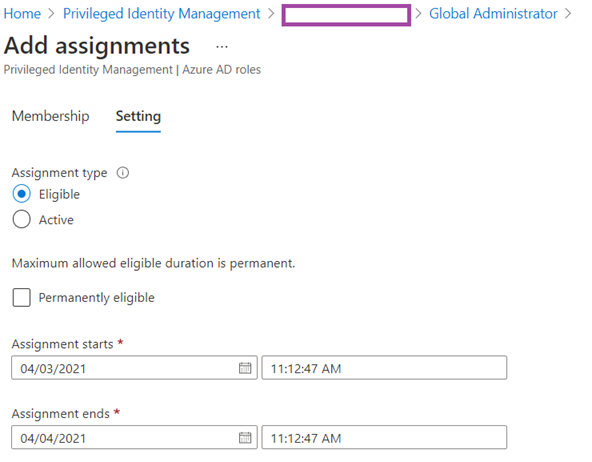This screenshot has width=592, height=462.
Task: Click the 'Permanently eligible' label text
Action: (97, 298)
